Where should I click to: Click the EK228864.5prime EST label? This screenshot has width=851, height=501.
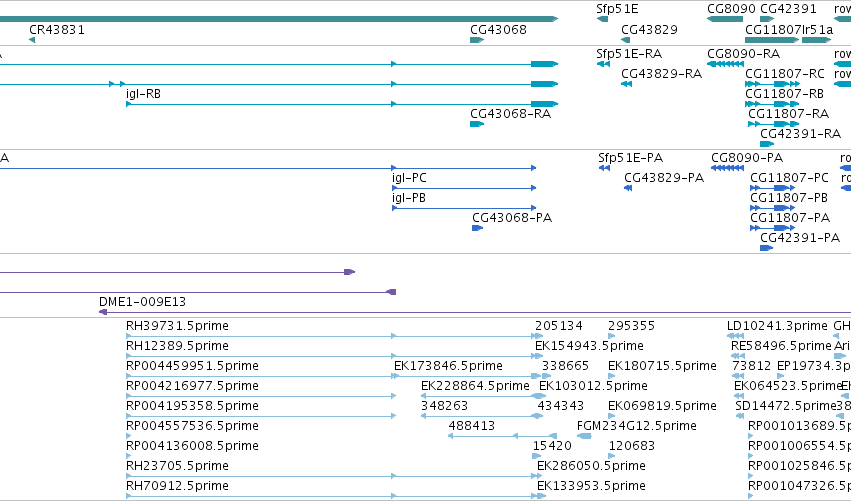click(475, 386)
